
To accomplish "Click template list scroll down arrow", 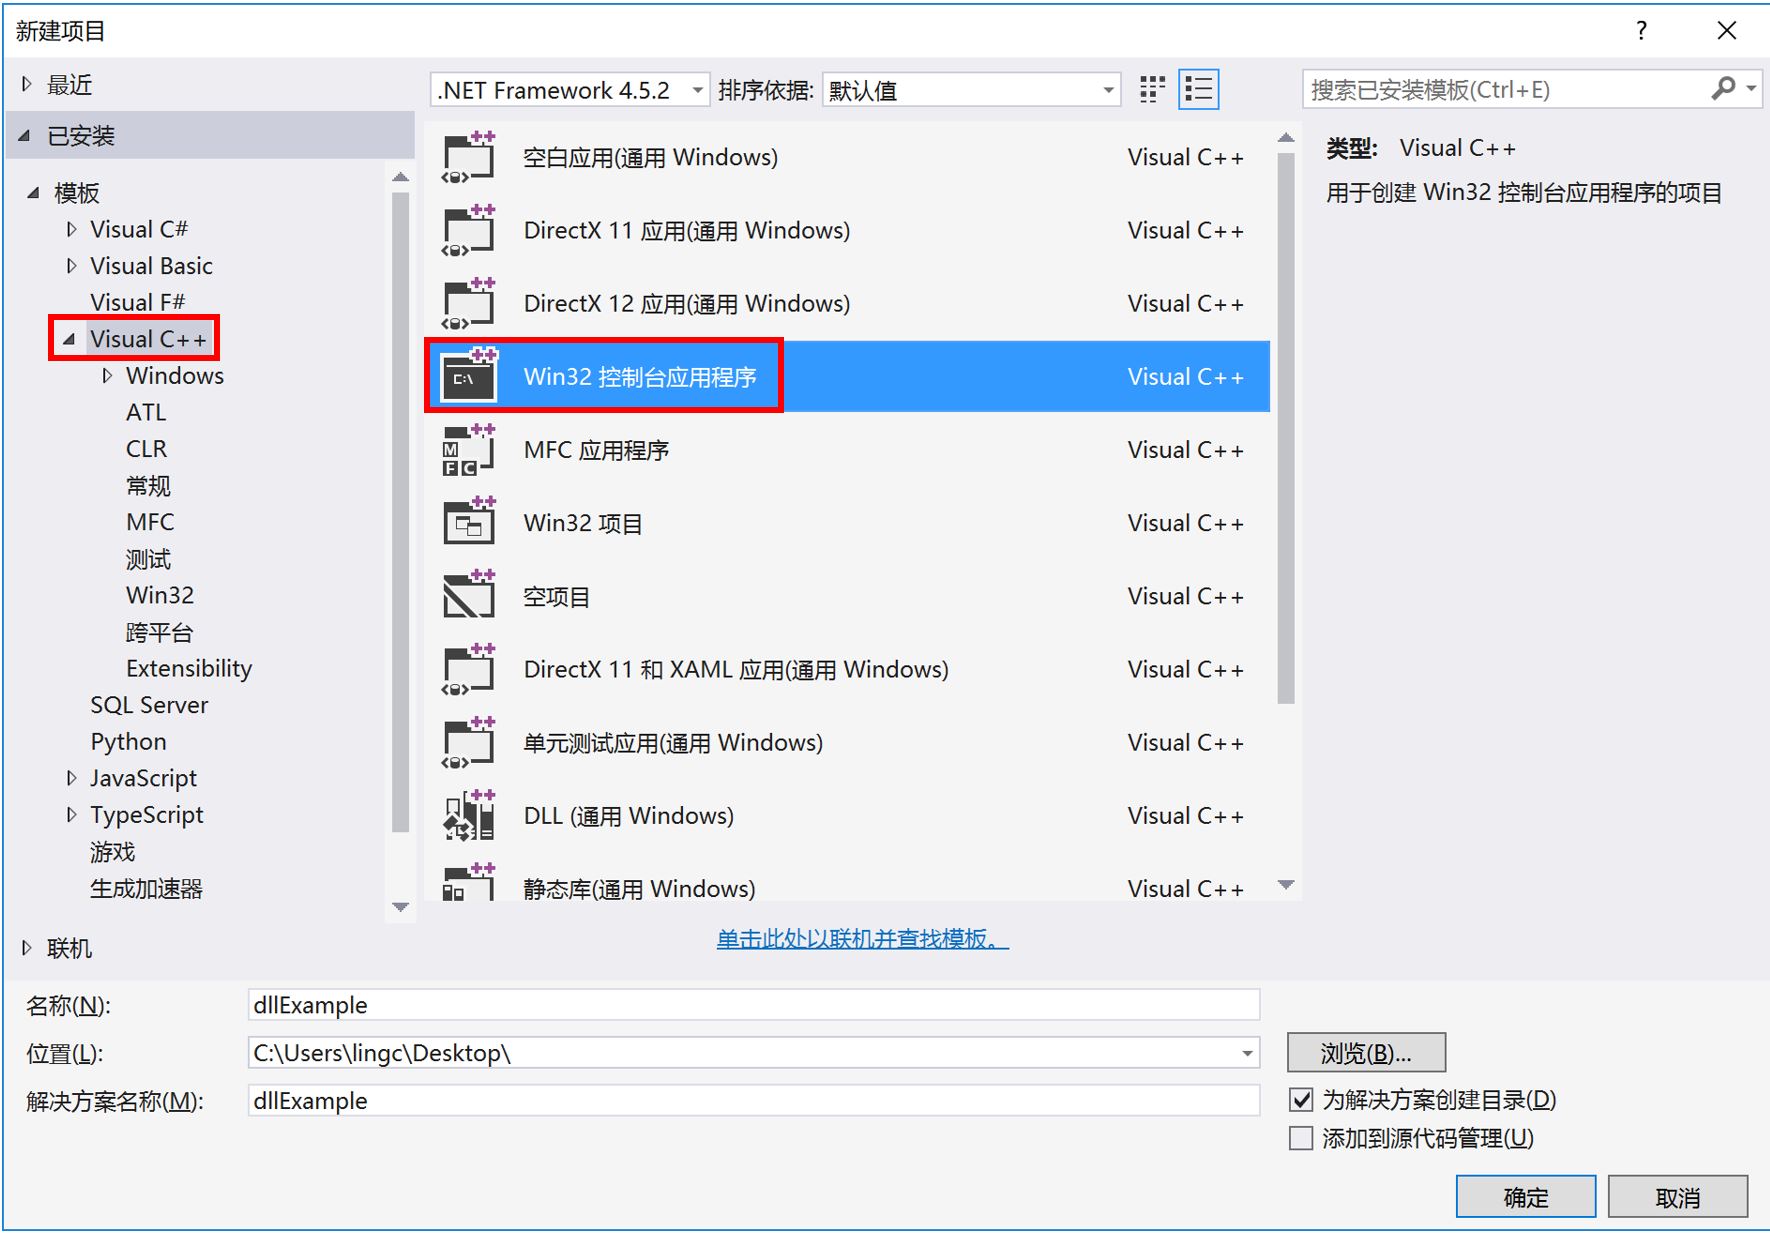I will [x=1286, y=885].
